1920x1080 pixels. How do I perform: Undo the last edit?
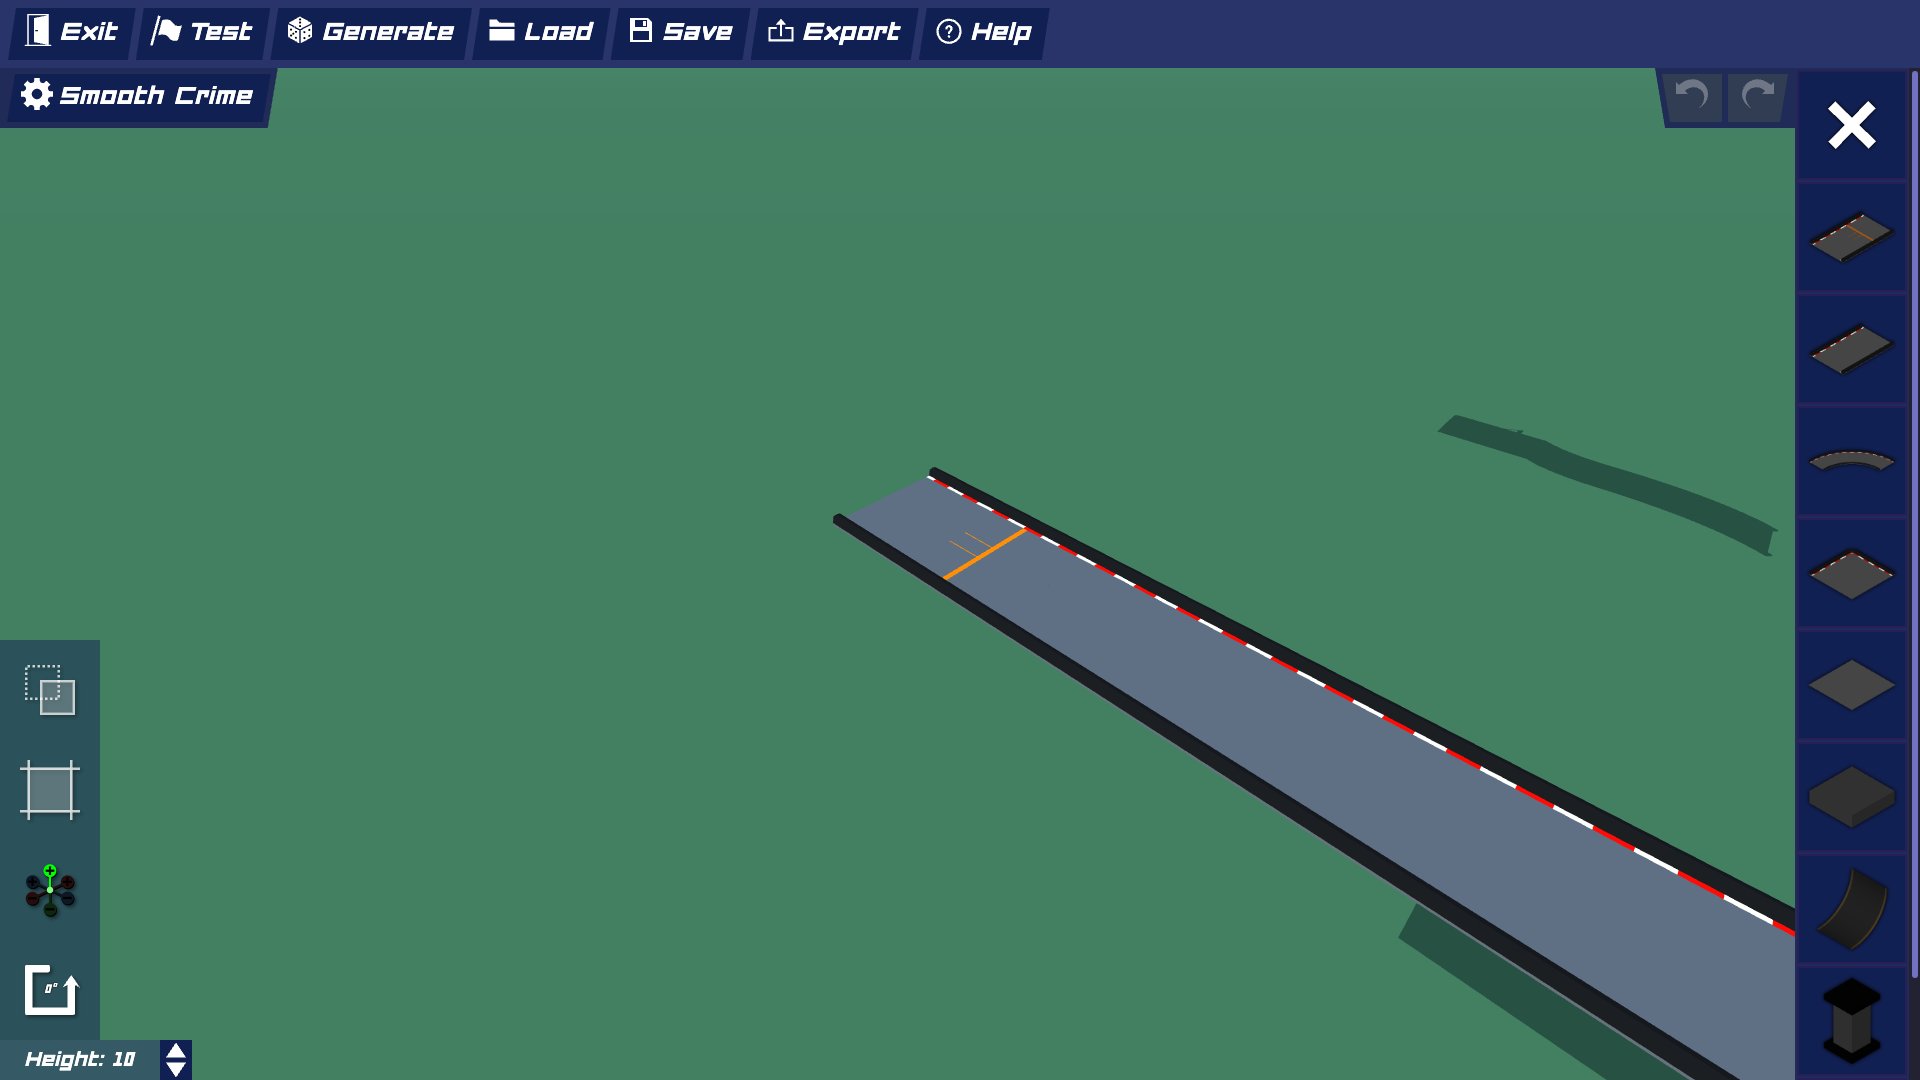click(1692, 96)
